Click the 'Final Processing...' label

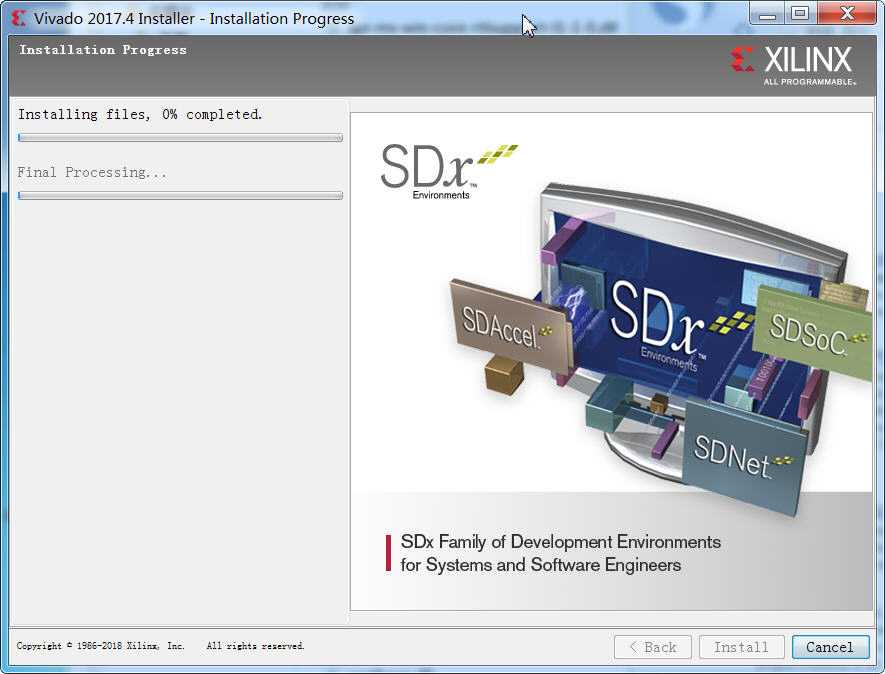coord(92,172)
